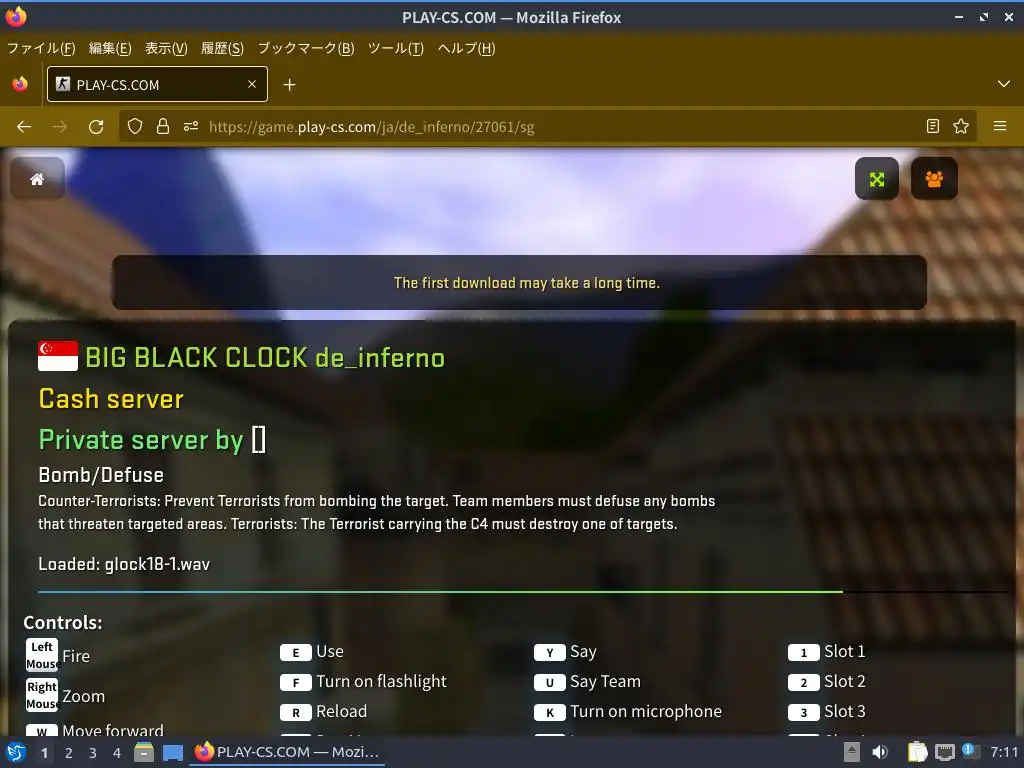The height and width of the screenshot is (768, 1024).
Task: Switch to workspace 4 in taskbar
Action: coord(117,753)
